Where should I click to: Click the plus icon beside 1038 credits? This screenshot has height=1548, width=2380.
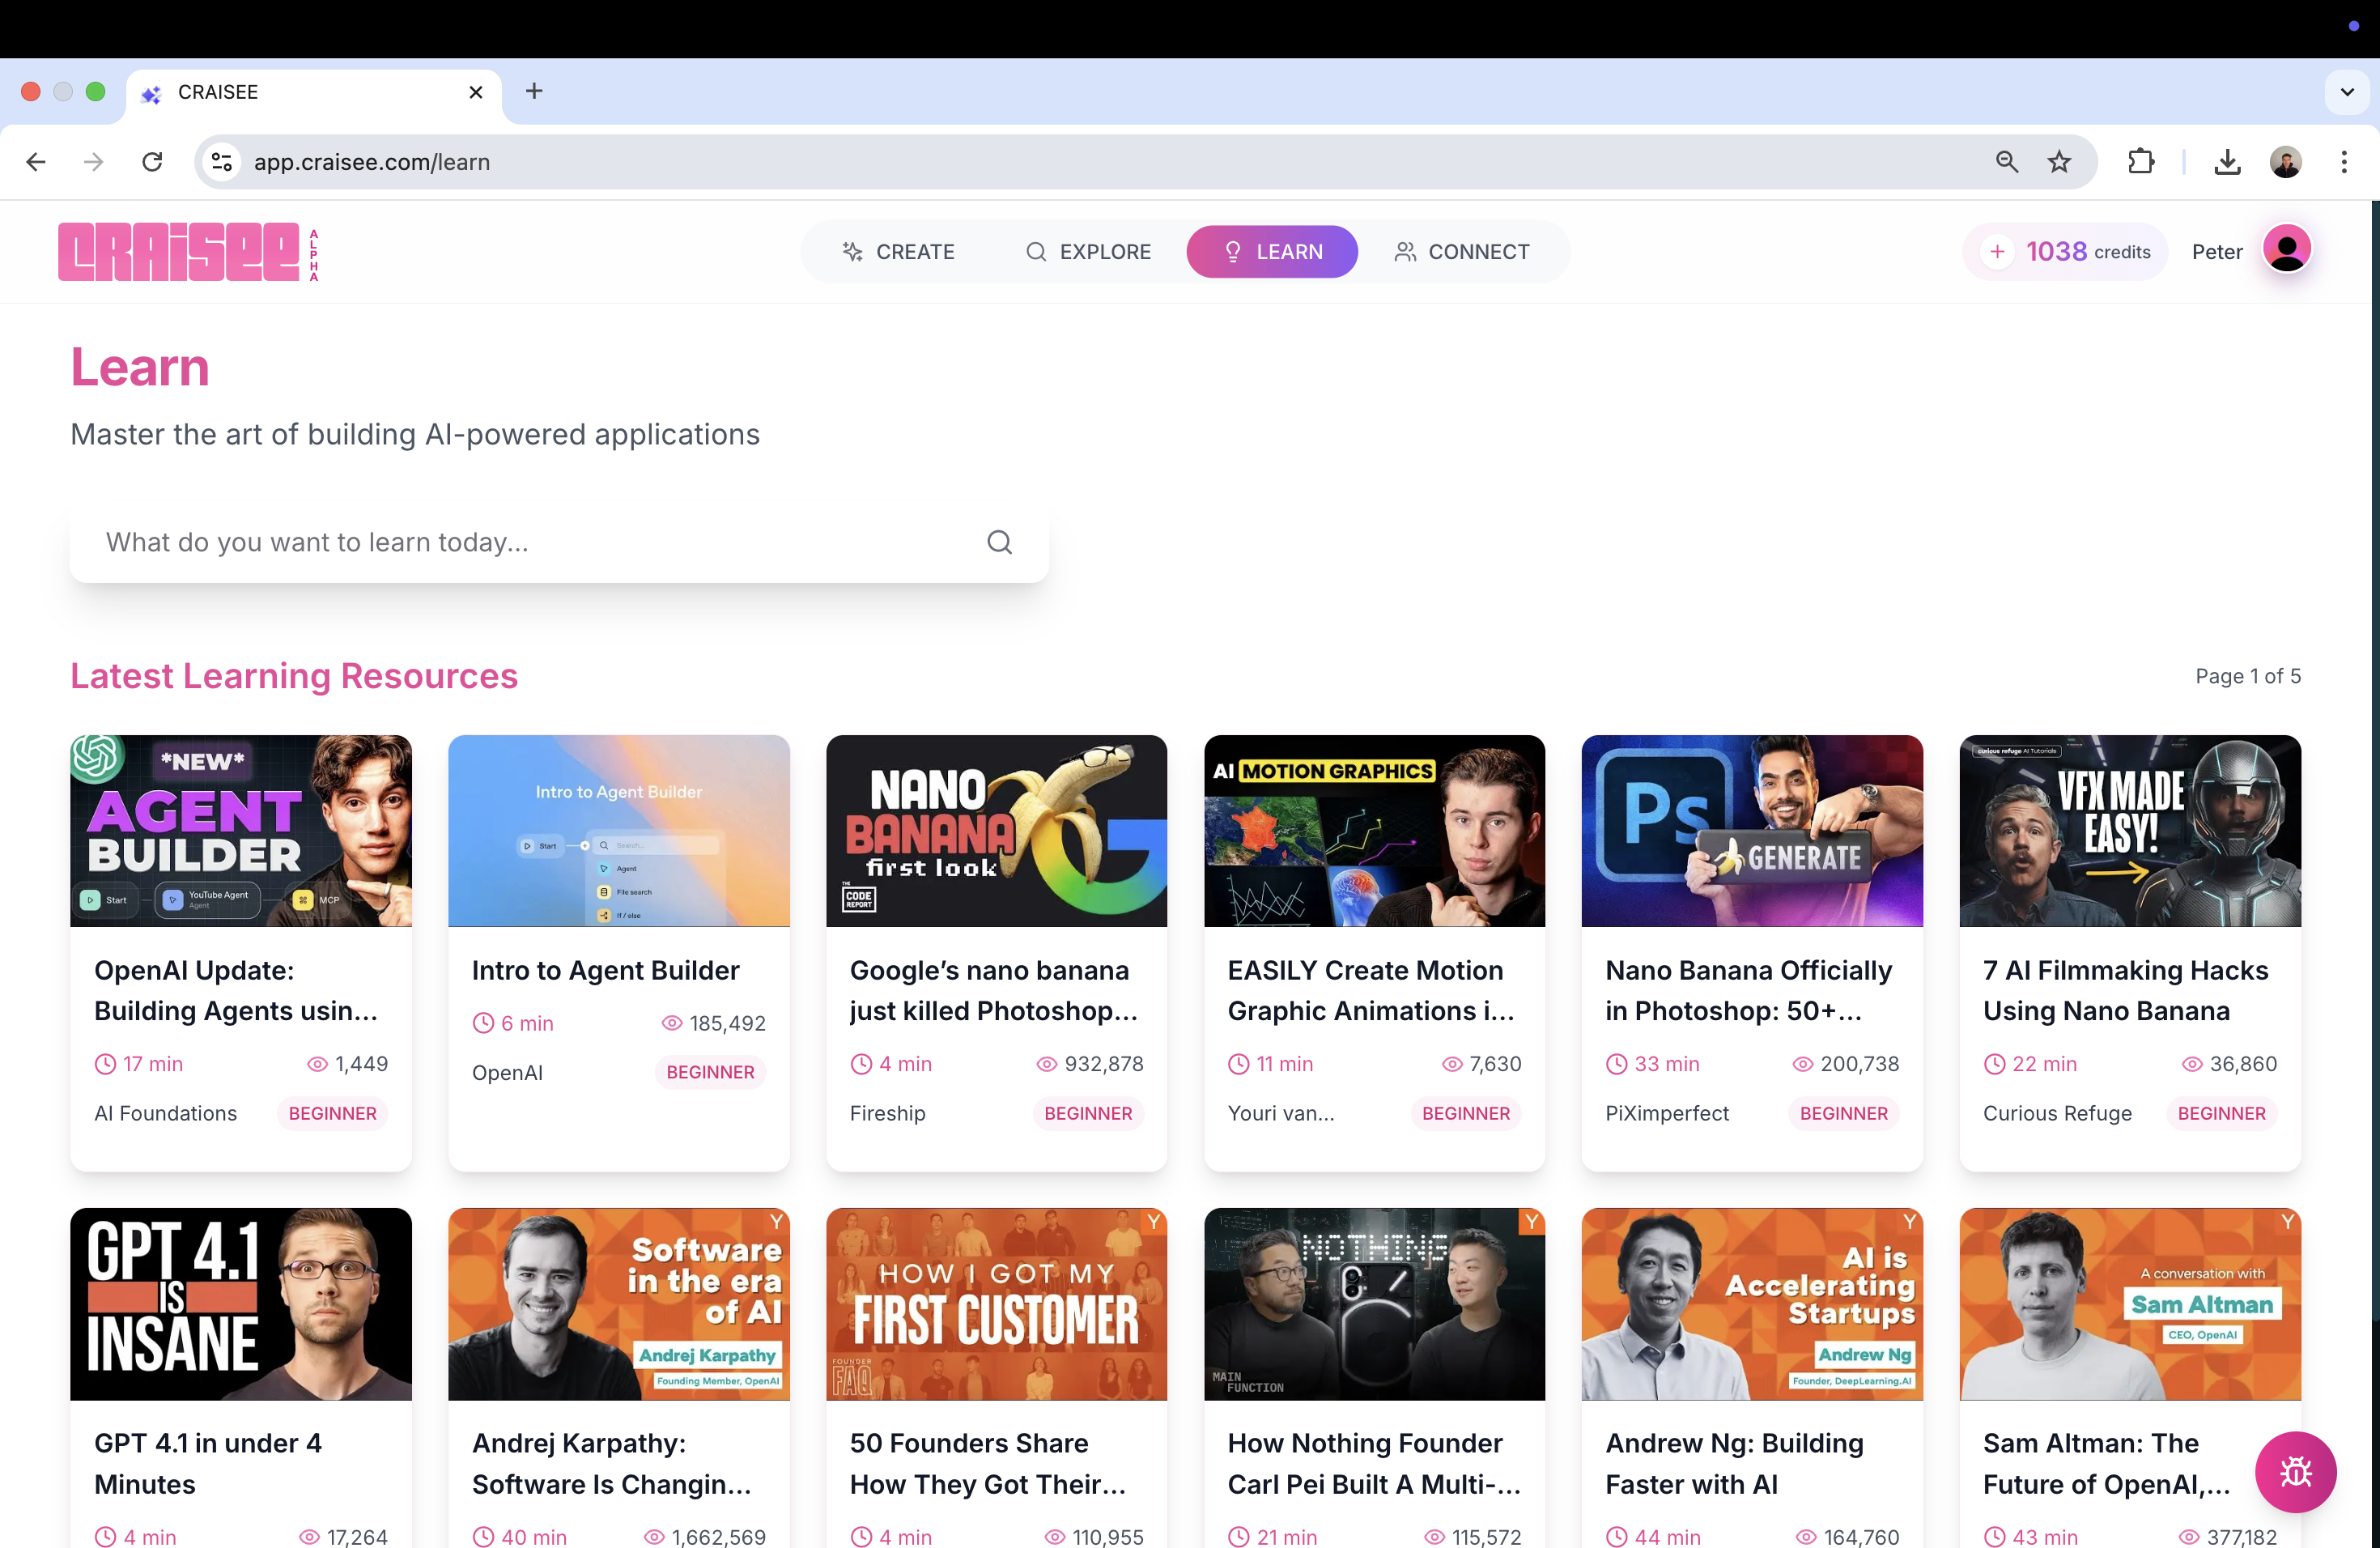1996,252
